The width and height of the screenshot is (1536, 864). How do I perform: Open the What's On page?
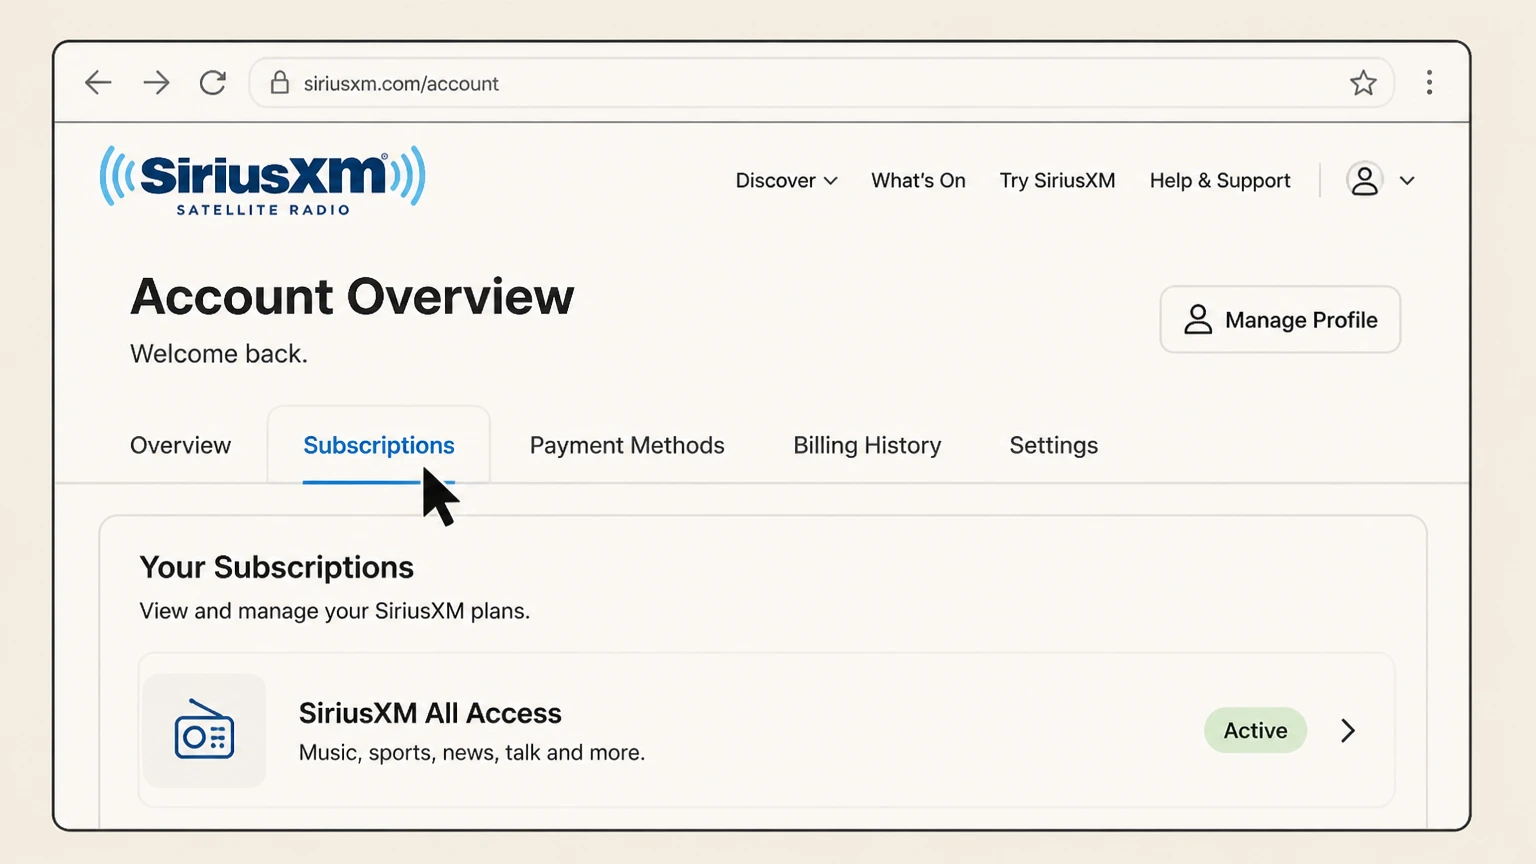pyautogui.click(x=918, y=181)
